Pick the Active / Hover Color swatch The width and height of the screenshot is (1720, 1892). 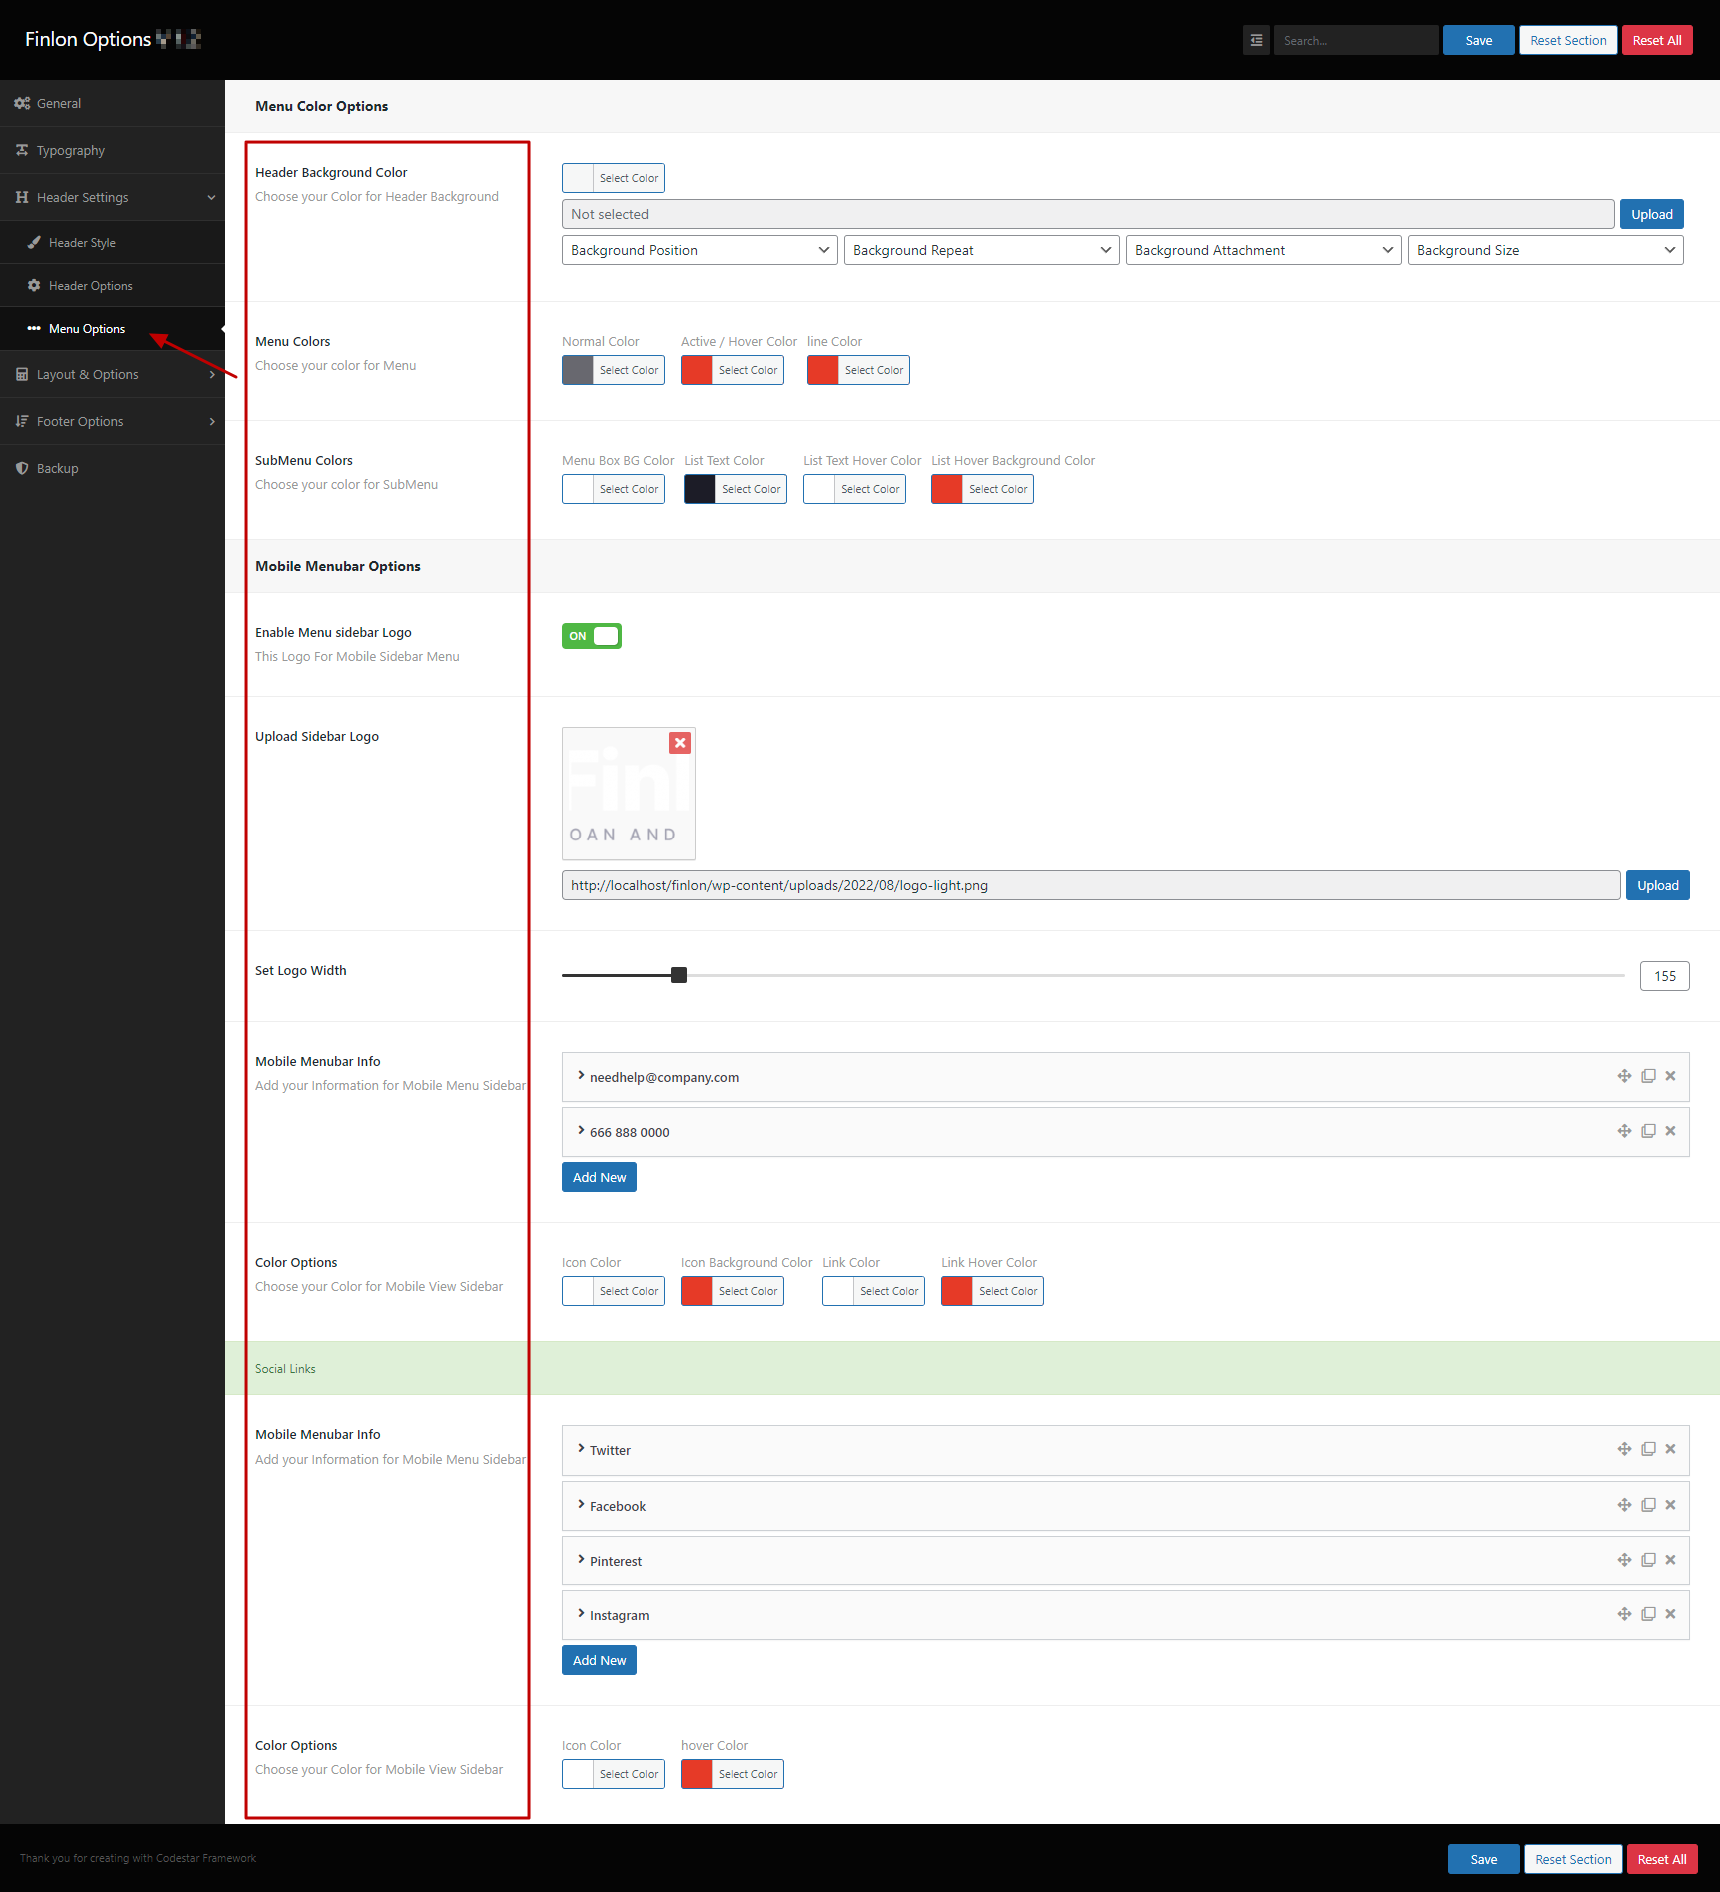coord(697,370)
